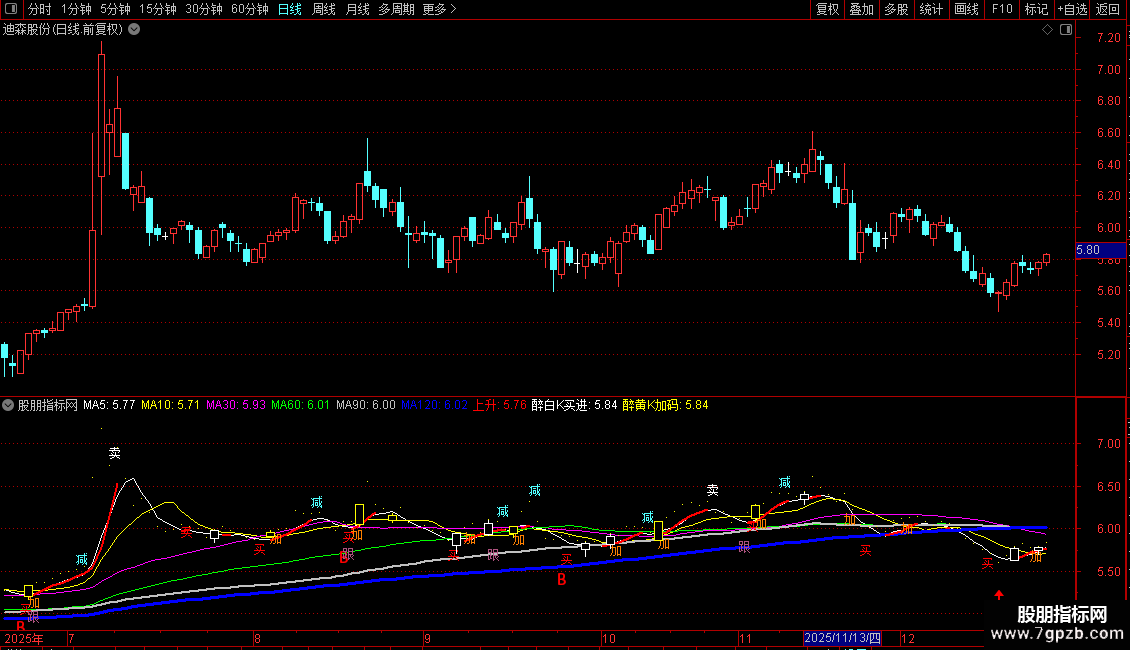Click the MA90: 6.00 indicator value
The height and width of the screenshot is (650, 1130).
click(x=365, y=405)
